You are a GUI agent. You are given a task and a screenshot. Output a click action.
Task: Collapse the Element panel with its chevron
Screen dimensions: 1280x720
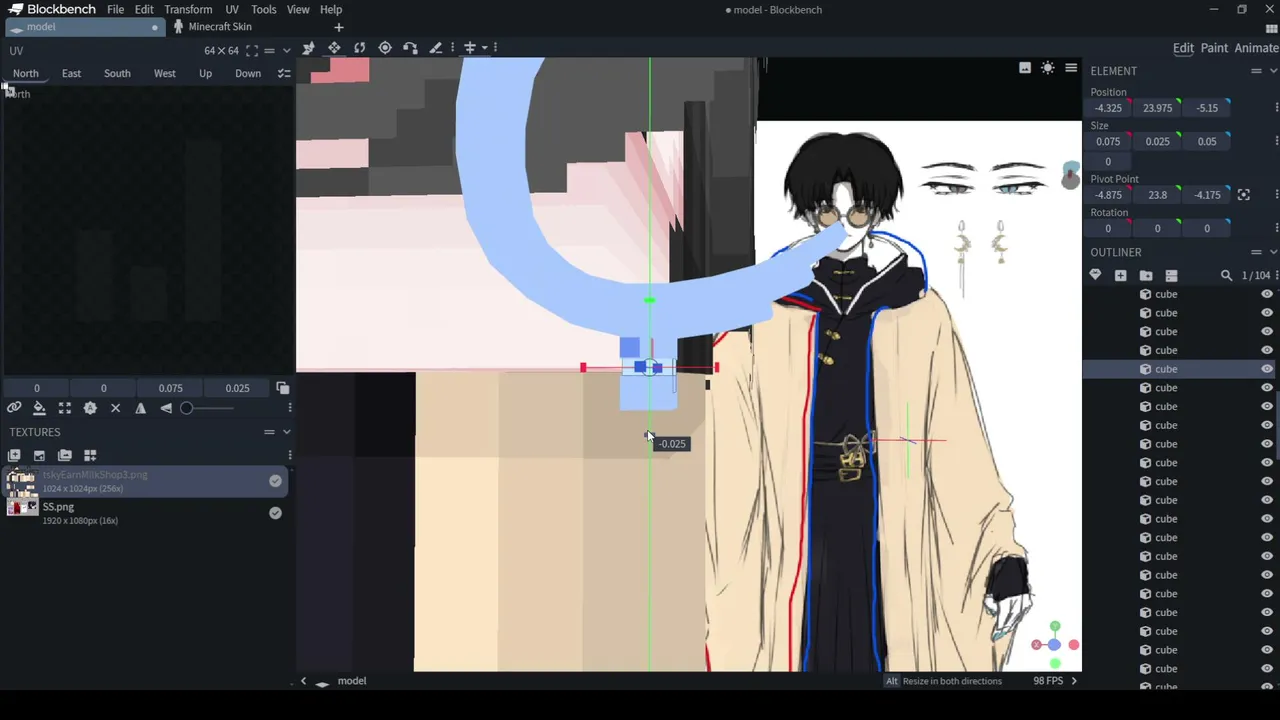click(x=1273, y=71)
